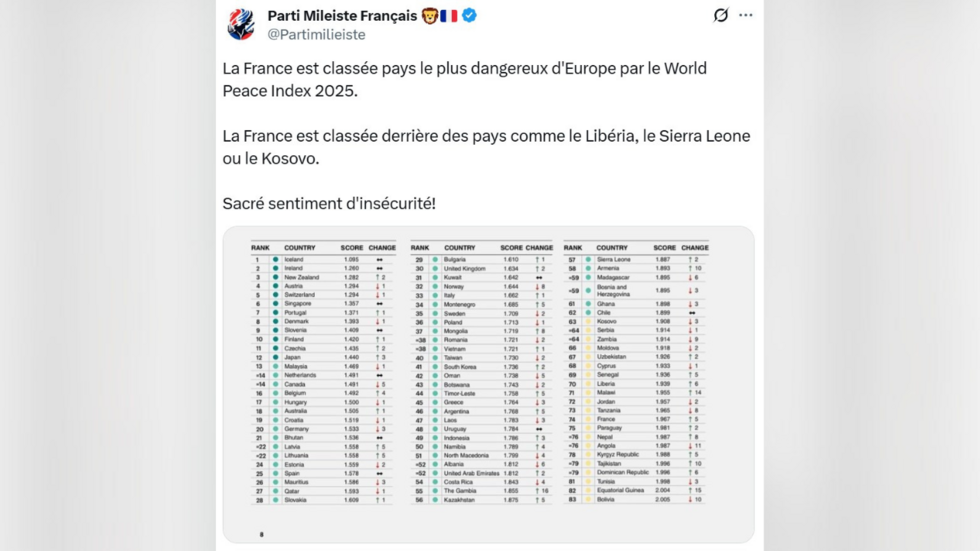Open the @Partimilieiste handle link
Image resolution: width=980 pixels, height=551 pixels.
(316, 34)
